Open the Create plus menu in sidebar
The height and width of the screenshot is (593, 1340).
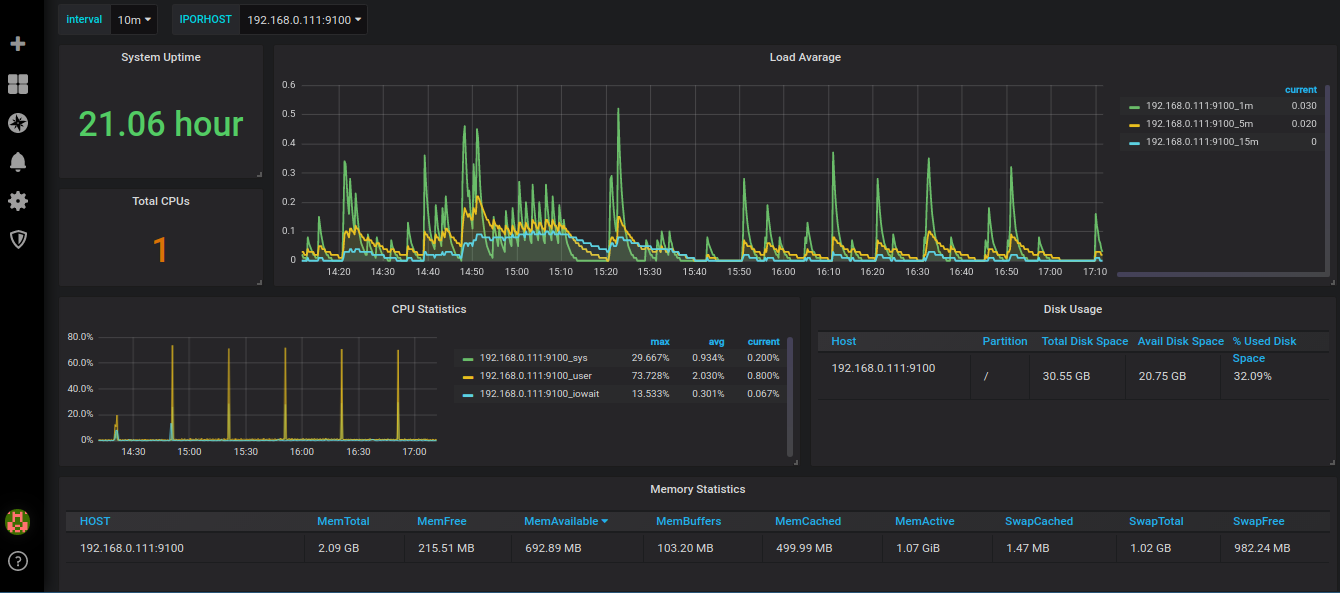pos(17,44)
